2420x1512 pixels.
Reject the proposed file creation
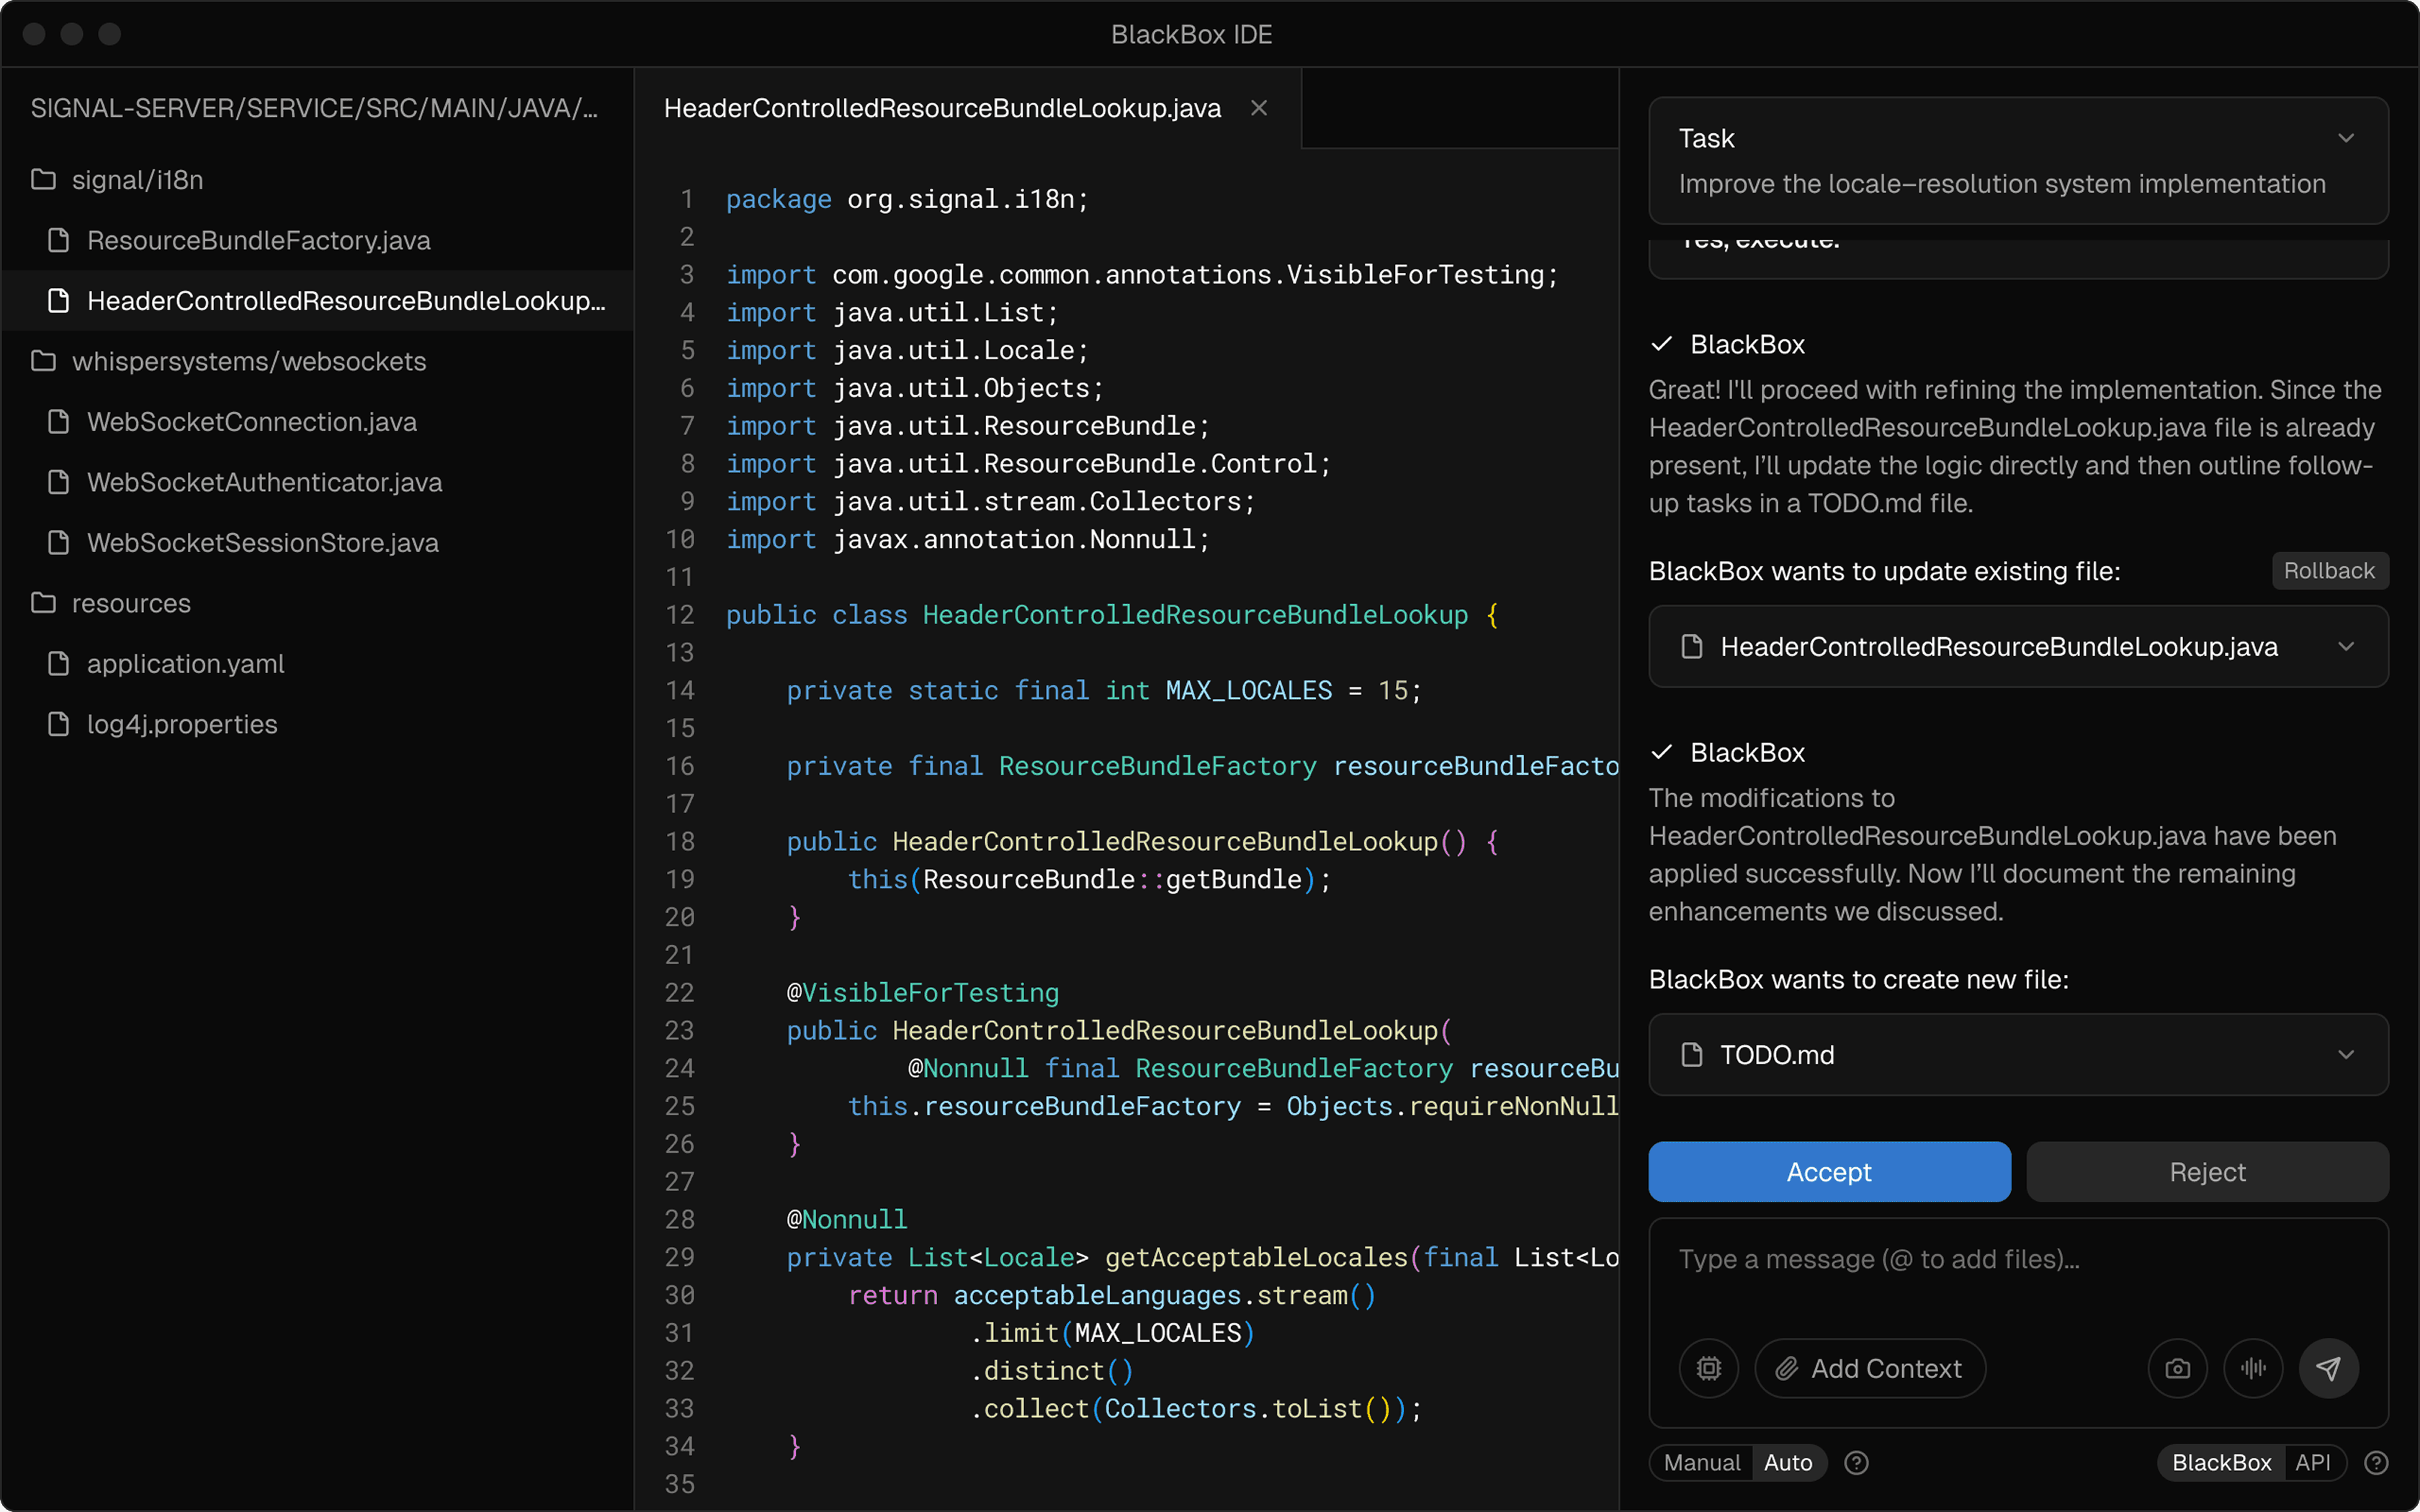click(2206, 1172)
